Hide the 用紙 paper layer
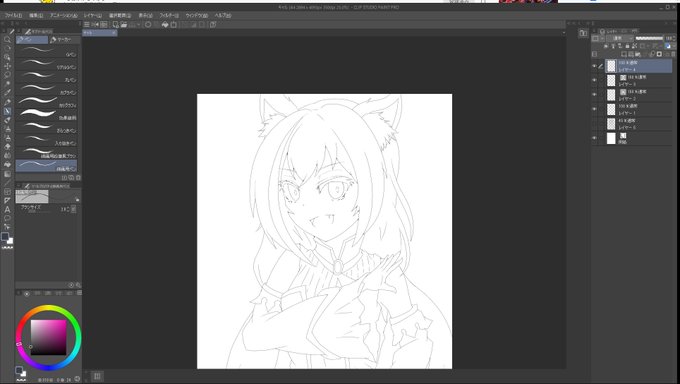680x384 pixels. (595, 138)
